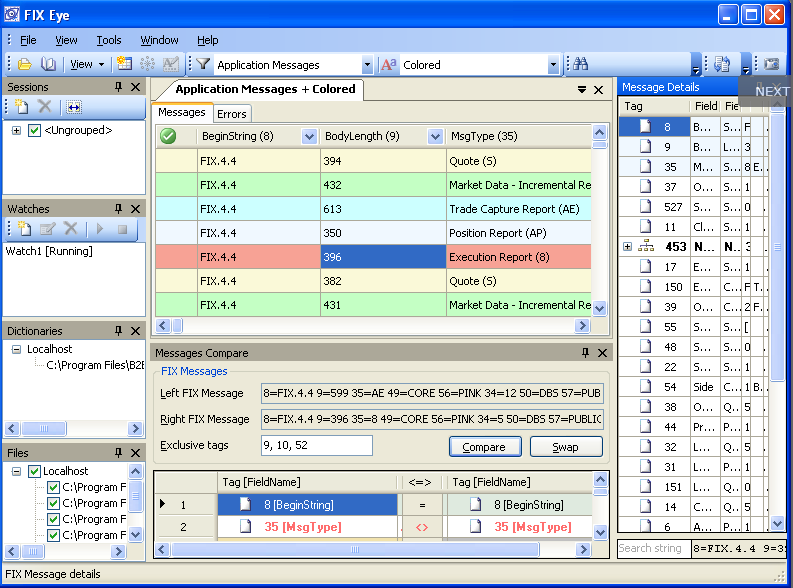The image size is (793, 588).
Task: Close the Messages Compare panel
Action: (x=602, y=353)
